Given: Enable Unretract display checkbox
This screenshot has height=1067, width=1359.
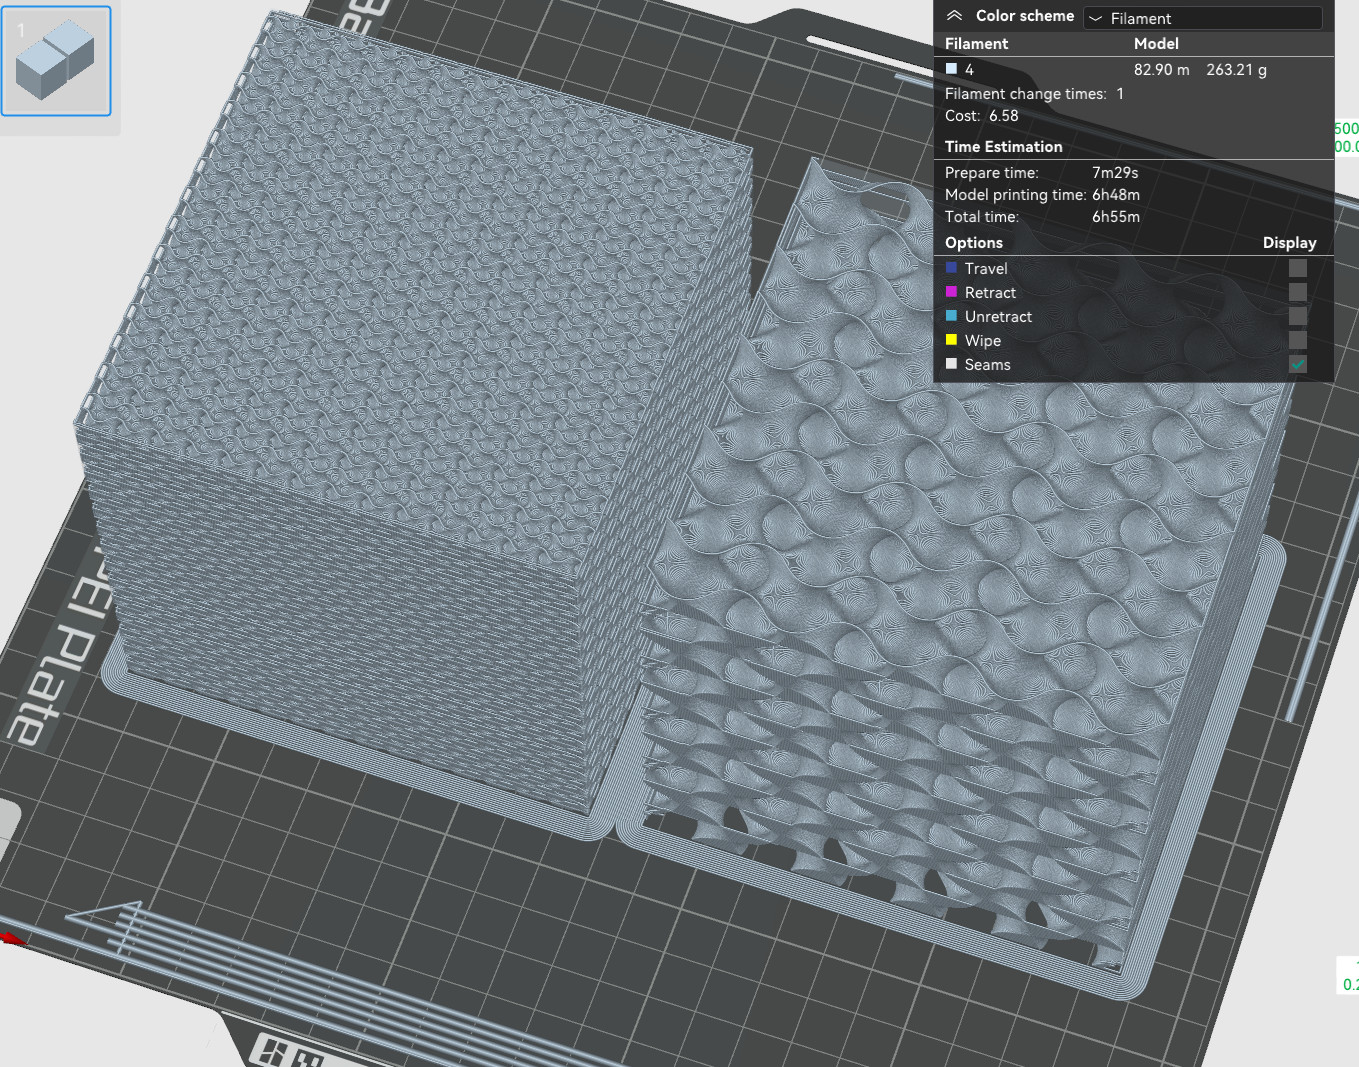Looking at the screenshot, I should [1298, 316].
